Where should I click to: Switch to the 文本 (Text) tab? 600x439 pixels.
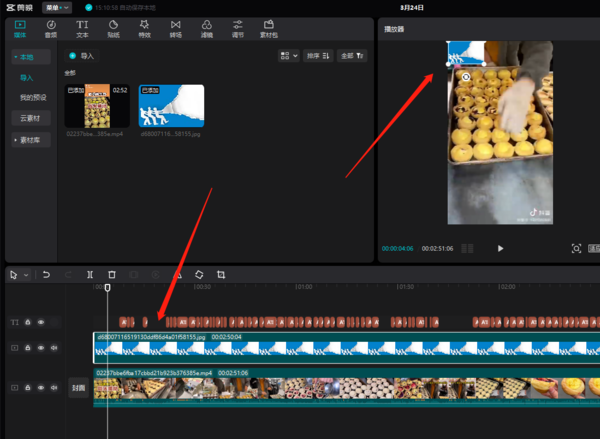(x=82, y=27)
